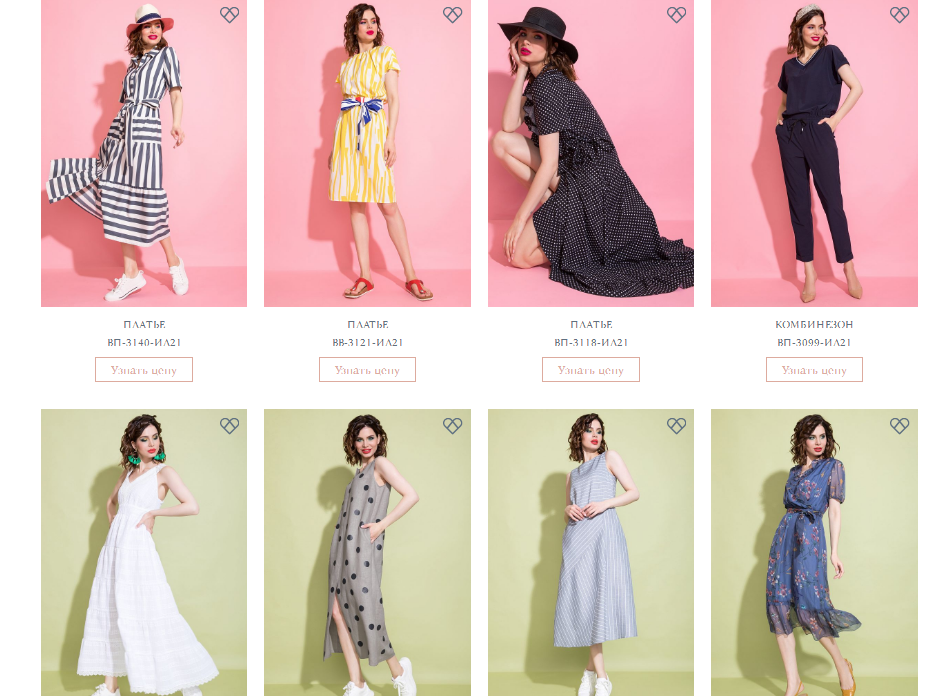Select the white maxi dress image
Viewport: 939px width, 696px height.
tap(144, 560)
